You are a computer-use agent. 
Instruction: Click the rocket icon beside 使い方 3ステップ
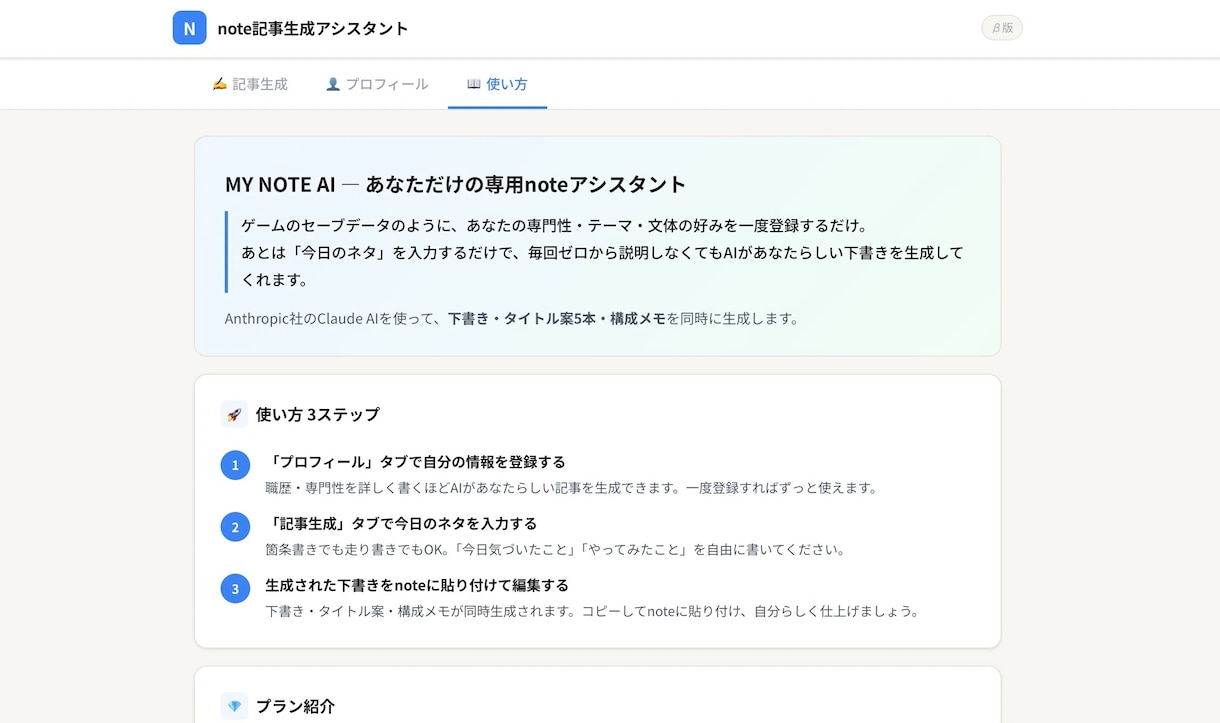tap(234, 414)
